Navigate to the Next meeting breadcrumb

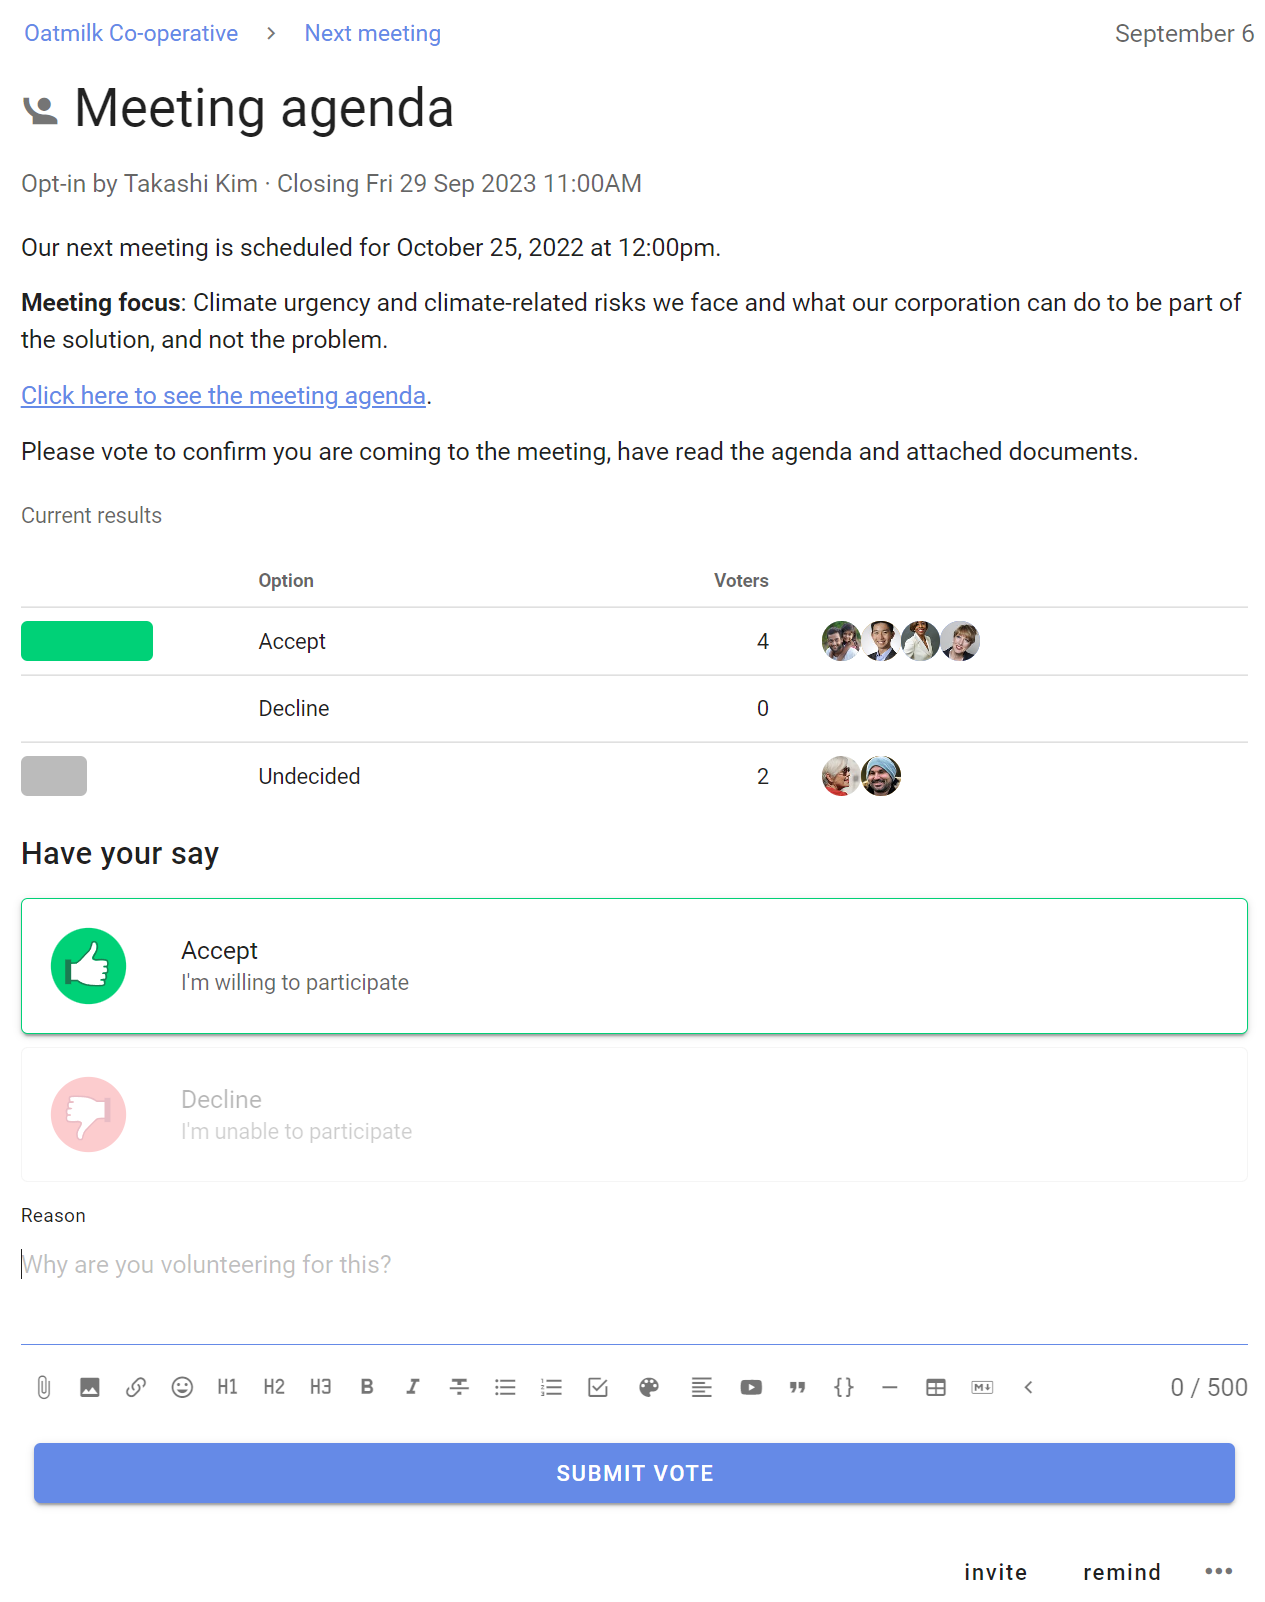[372, 33]
